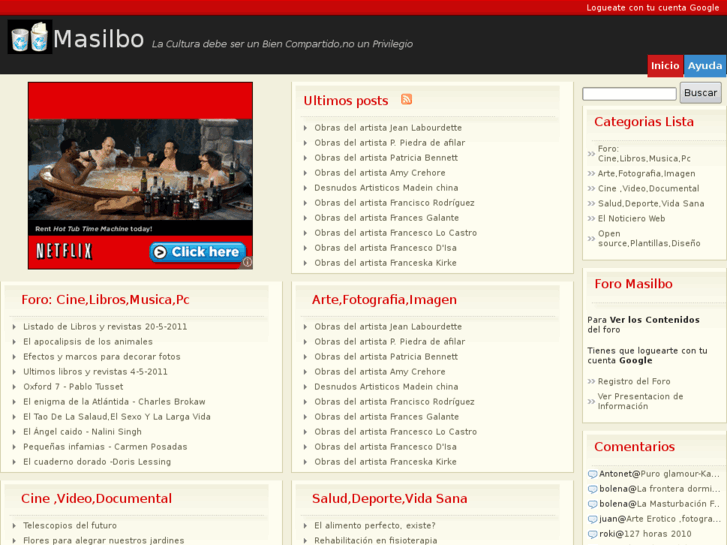Image resolution: width=727 pixels, height=545 pixels.
Task: Open comment roki@127 horas 2010
Action: 645,534
